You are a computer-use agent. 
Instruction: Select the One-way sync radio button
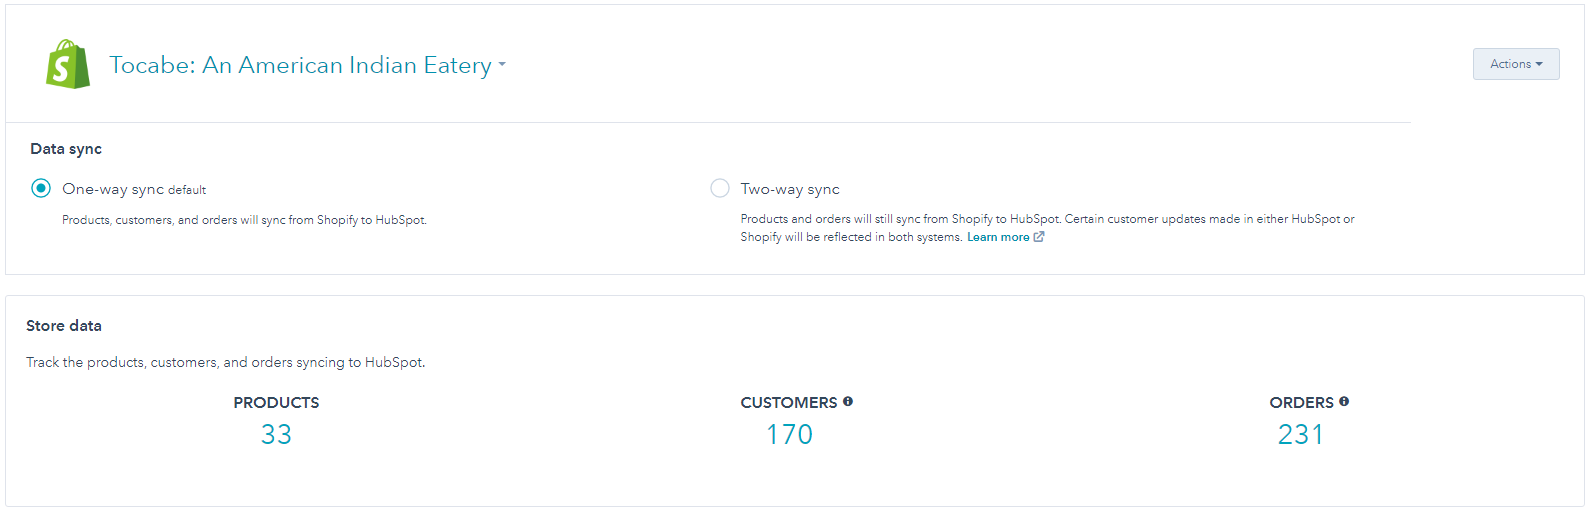tap(41, 188)
